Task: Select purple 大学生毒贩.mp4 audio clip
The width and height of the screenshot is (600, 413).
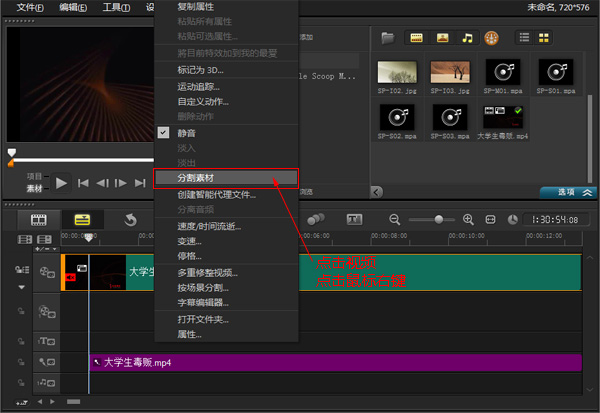Action: click(336, 362)
